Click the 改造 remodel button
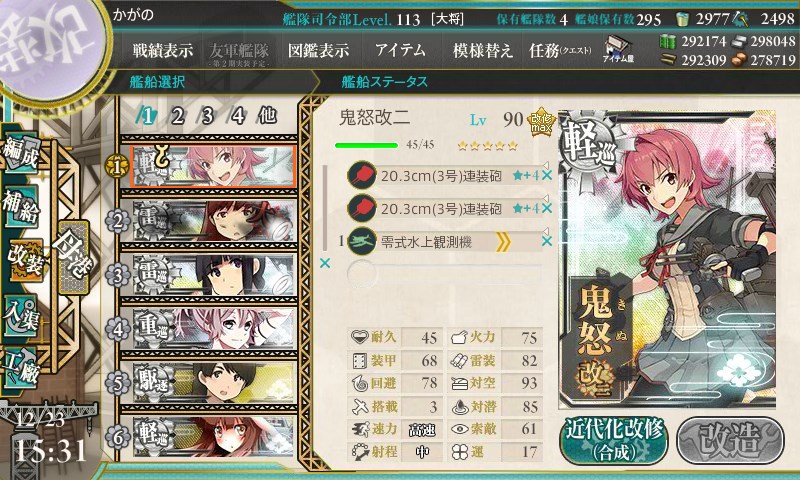Screen dimensions: 800x480 731,440
